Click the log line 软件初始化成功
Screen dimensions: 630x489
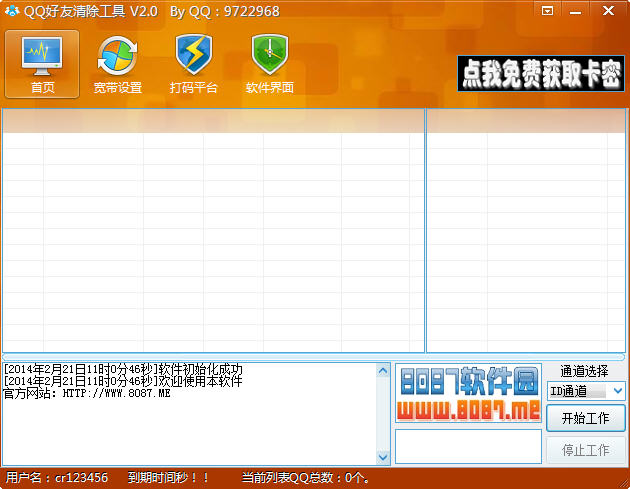(x=123, y=369)
